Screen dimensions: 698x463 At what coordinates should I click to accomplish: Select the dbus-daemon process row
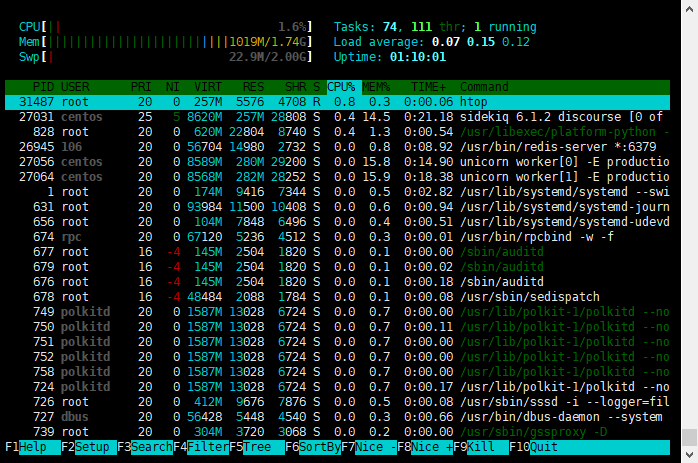337,417
